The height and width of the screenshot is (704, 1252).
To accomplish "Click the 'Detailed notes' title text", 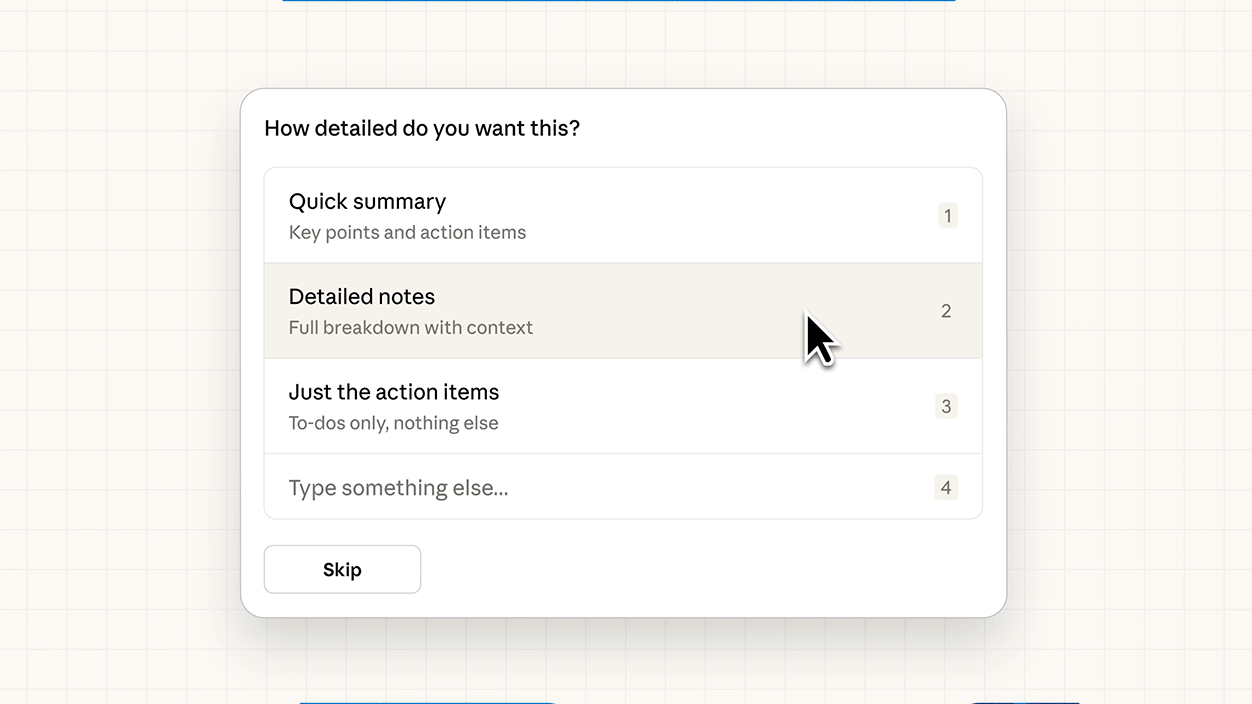I will tap(361, 297).
